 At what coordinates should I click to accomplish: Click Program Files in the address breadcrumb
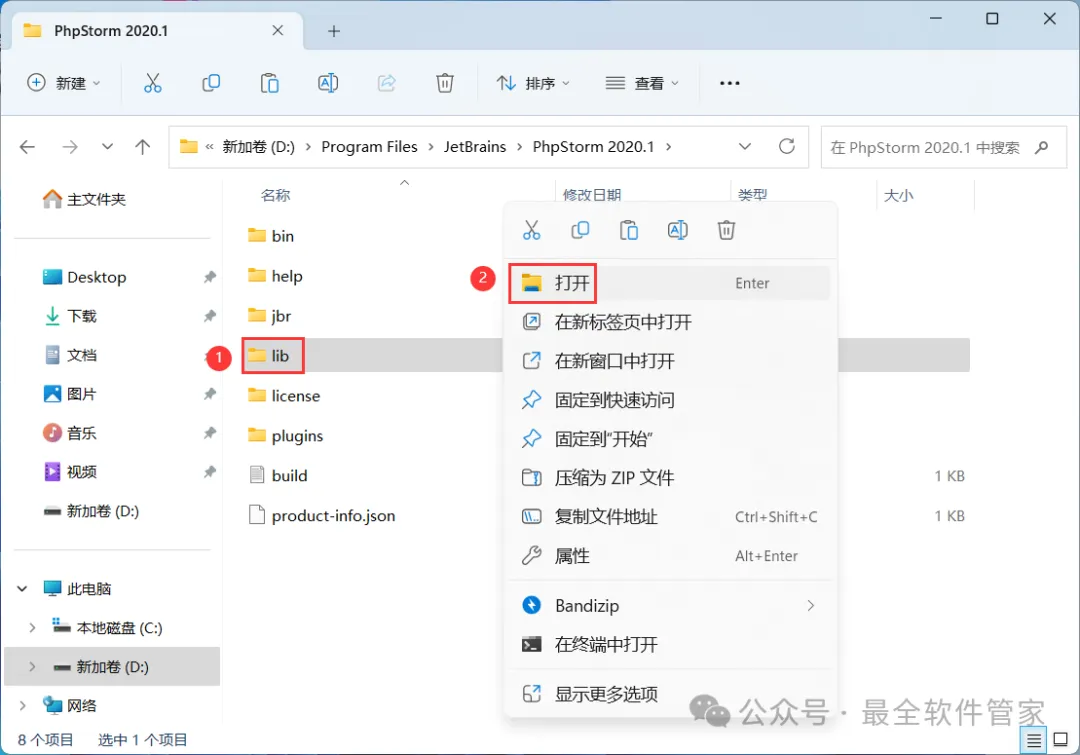(x=369, y=147)
